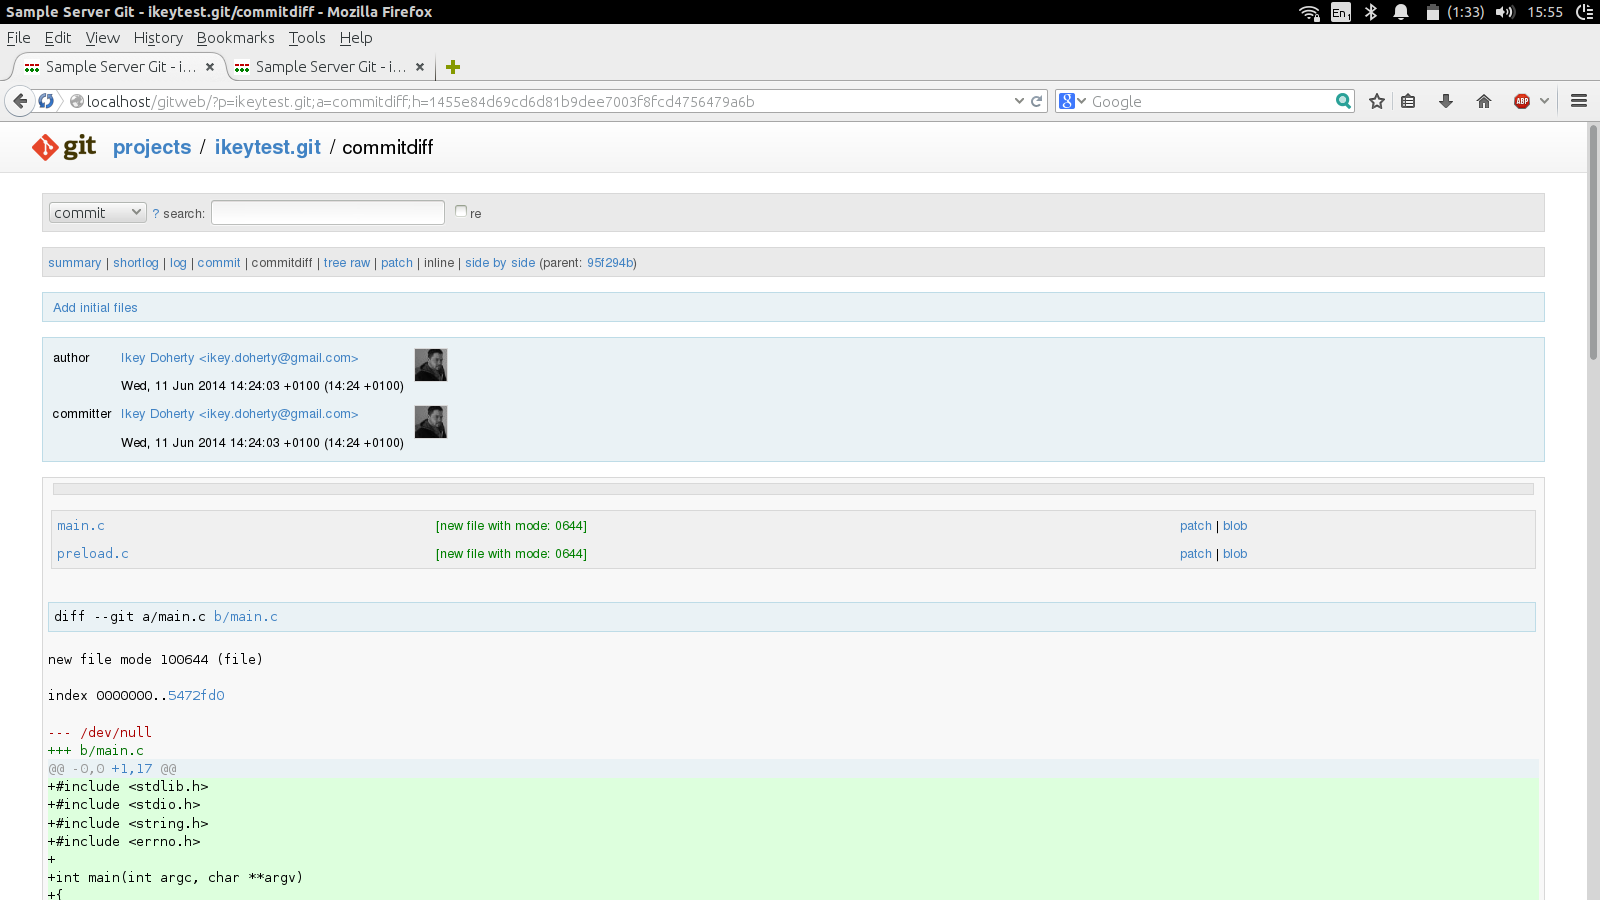Open the bookmarks list icon
This screenshot has height=900, width=1600.
point(1408,101)
